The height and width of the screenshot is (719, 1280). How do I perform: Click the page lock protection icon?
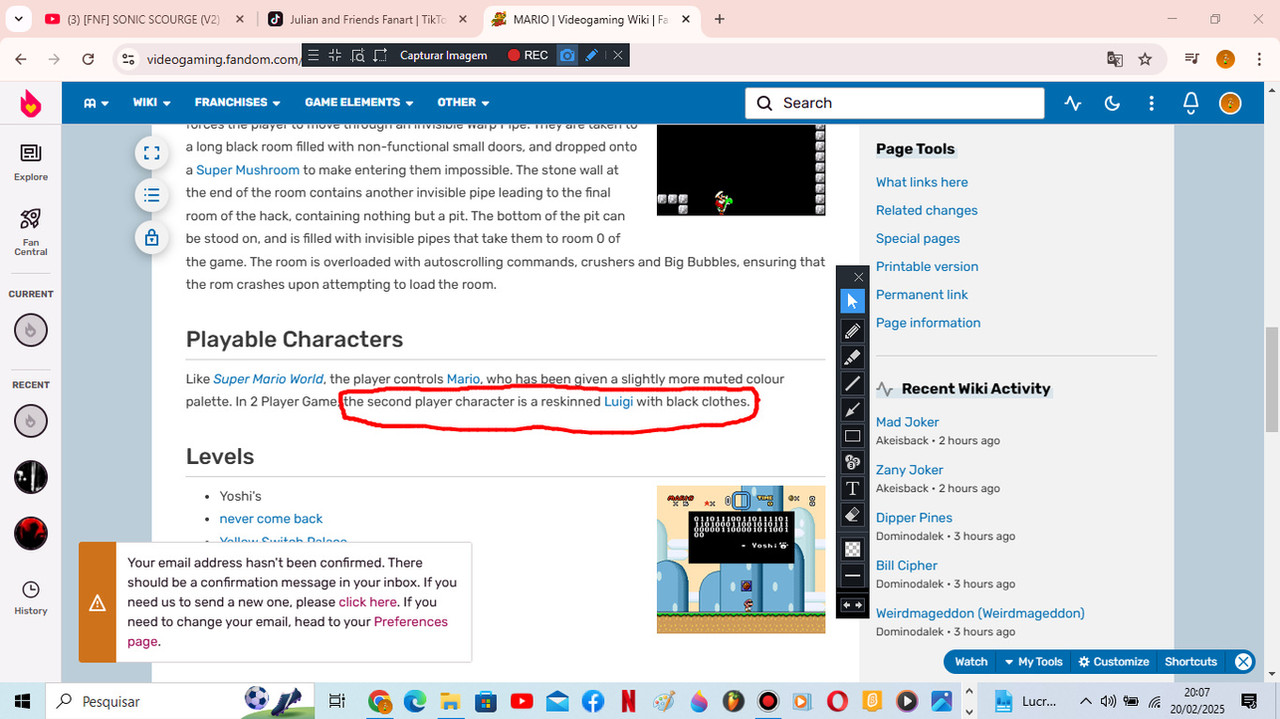pos(152,238)
